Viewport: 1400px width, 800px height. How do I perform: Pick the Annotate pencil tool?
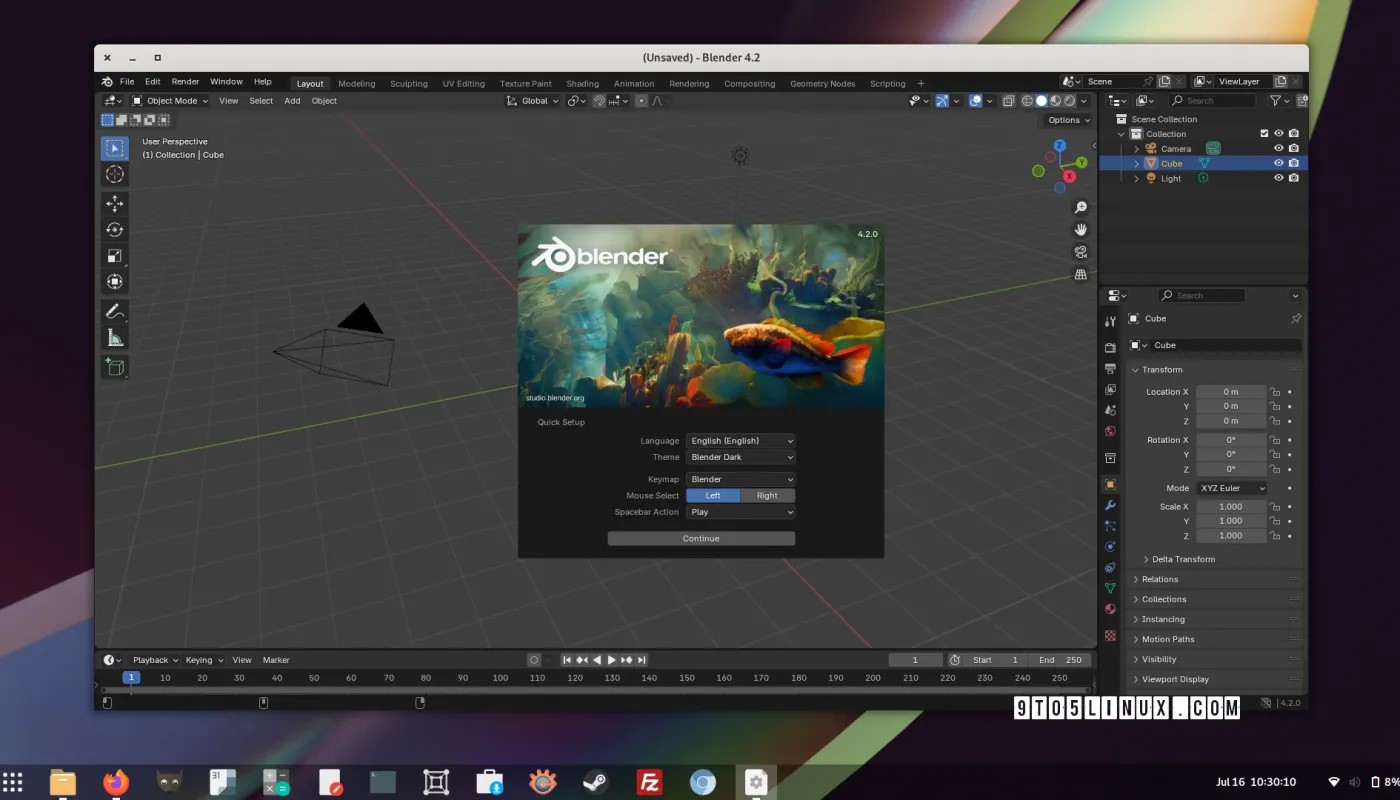[x=115, y=311]
